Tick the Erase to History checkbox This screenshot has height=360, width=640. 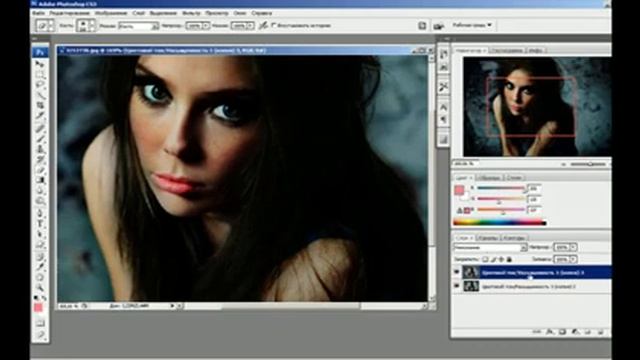coord(274,25)
